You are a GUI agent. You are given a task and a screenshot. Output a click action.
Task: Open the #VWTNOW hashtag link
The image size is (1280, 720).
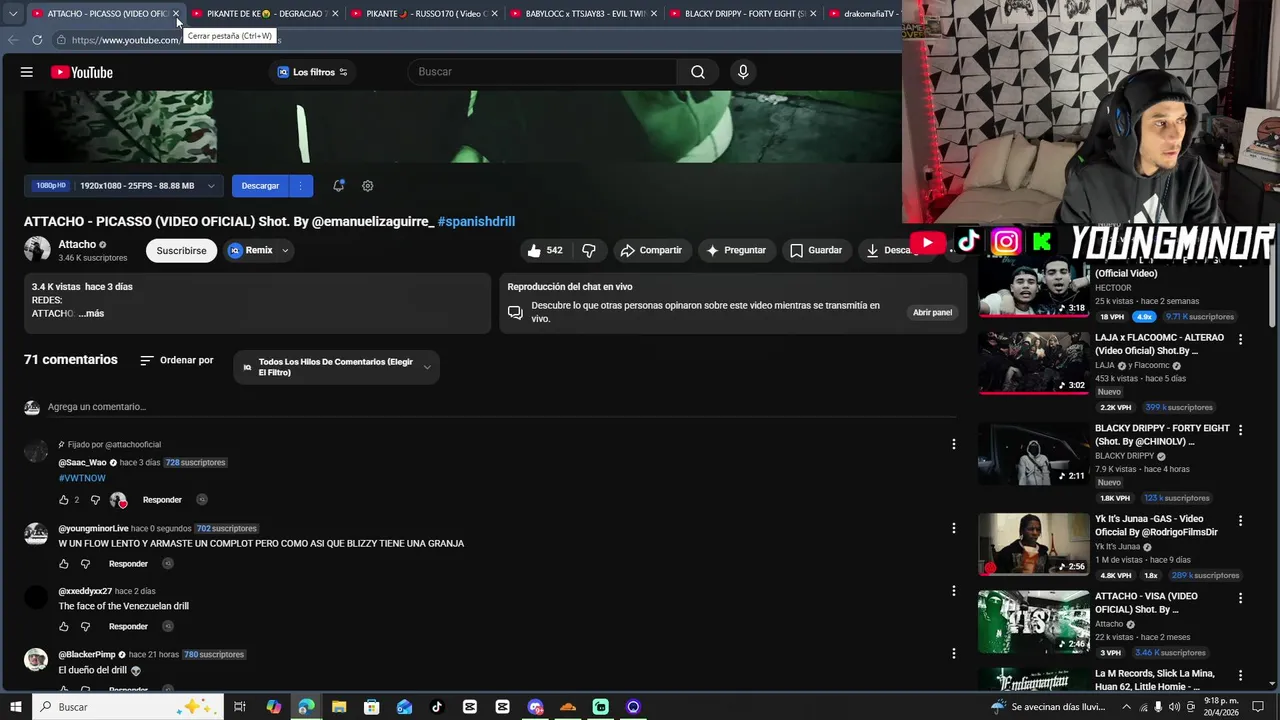(82, 478)
